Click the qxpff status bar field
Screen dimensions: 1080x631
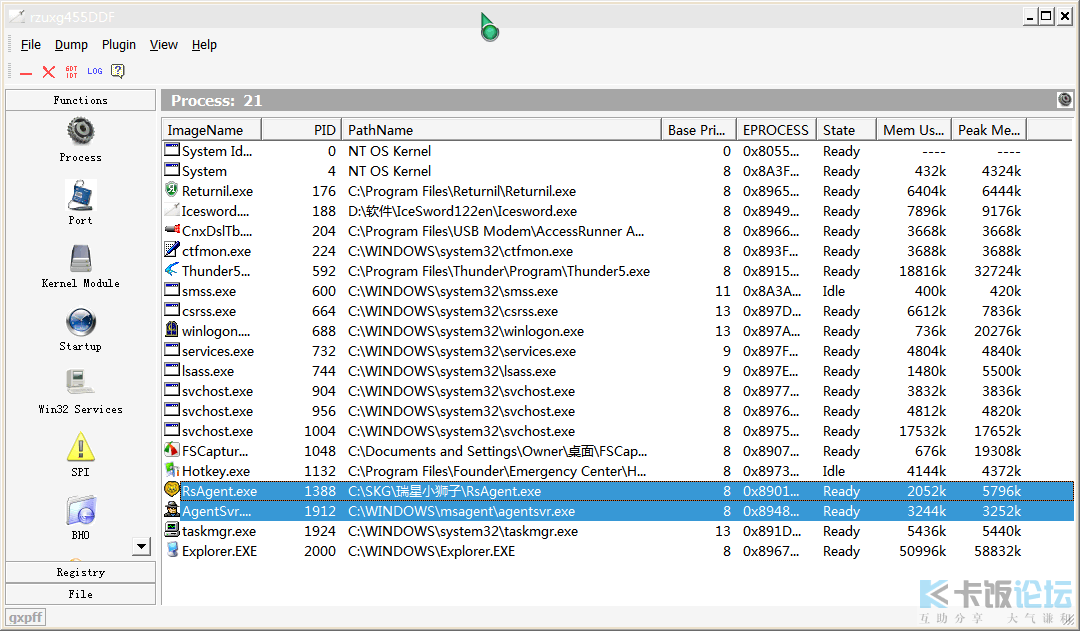click(x=25, y=617)
